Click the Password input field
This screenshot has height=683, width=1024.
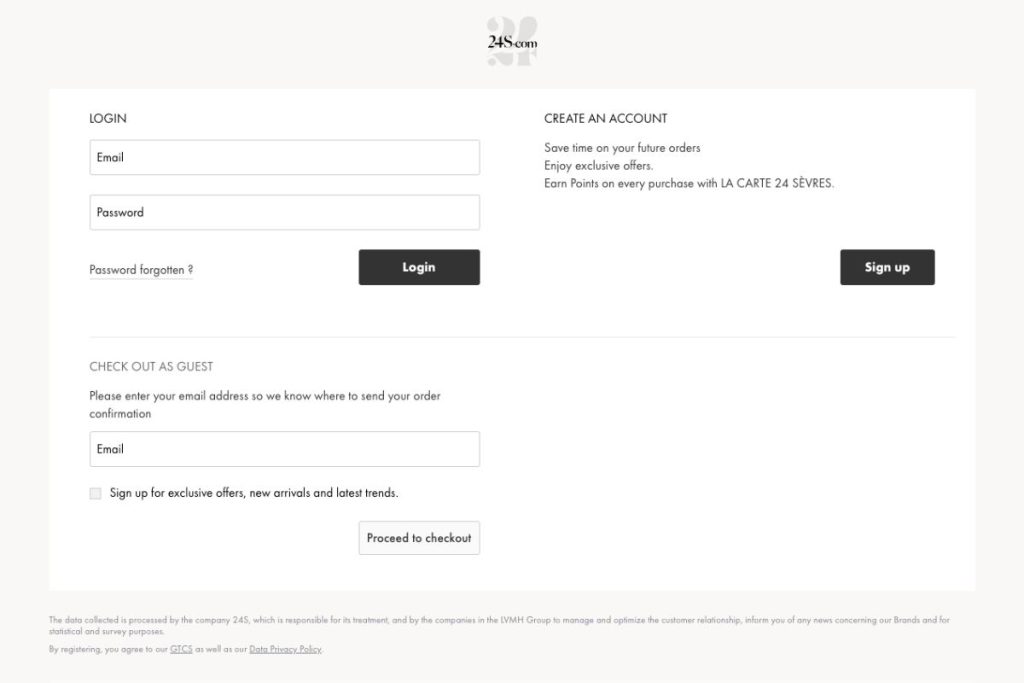(284, 213)
